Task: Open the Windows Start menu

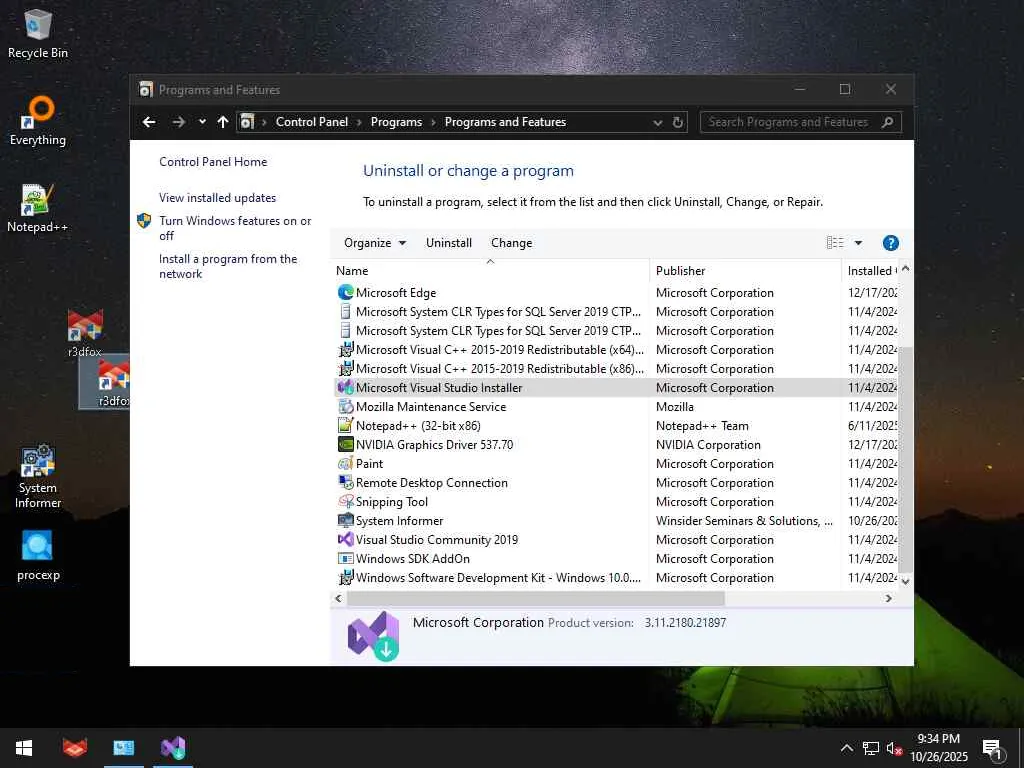Action: click(24, 748)
